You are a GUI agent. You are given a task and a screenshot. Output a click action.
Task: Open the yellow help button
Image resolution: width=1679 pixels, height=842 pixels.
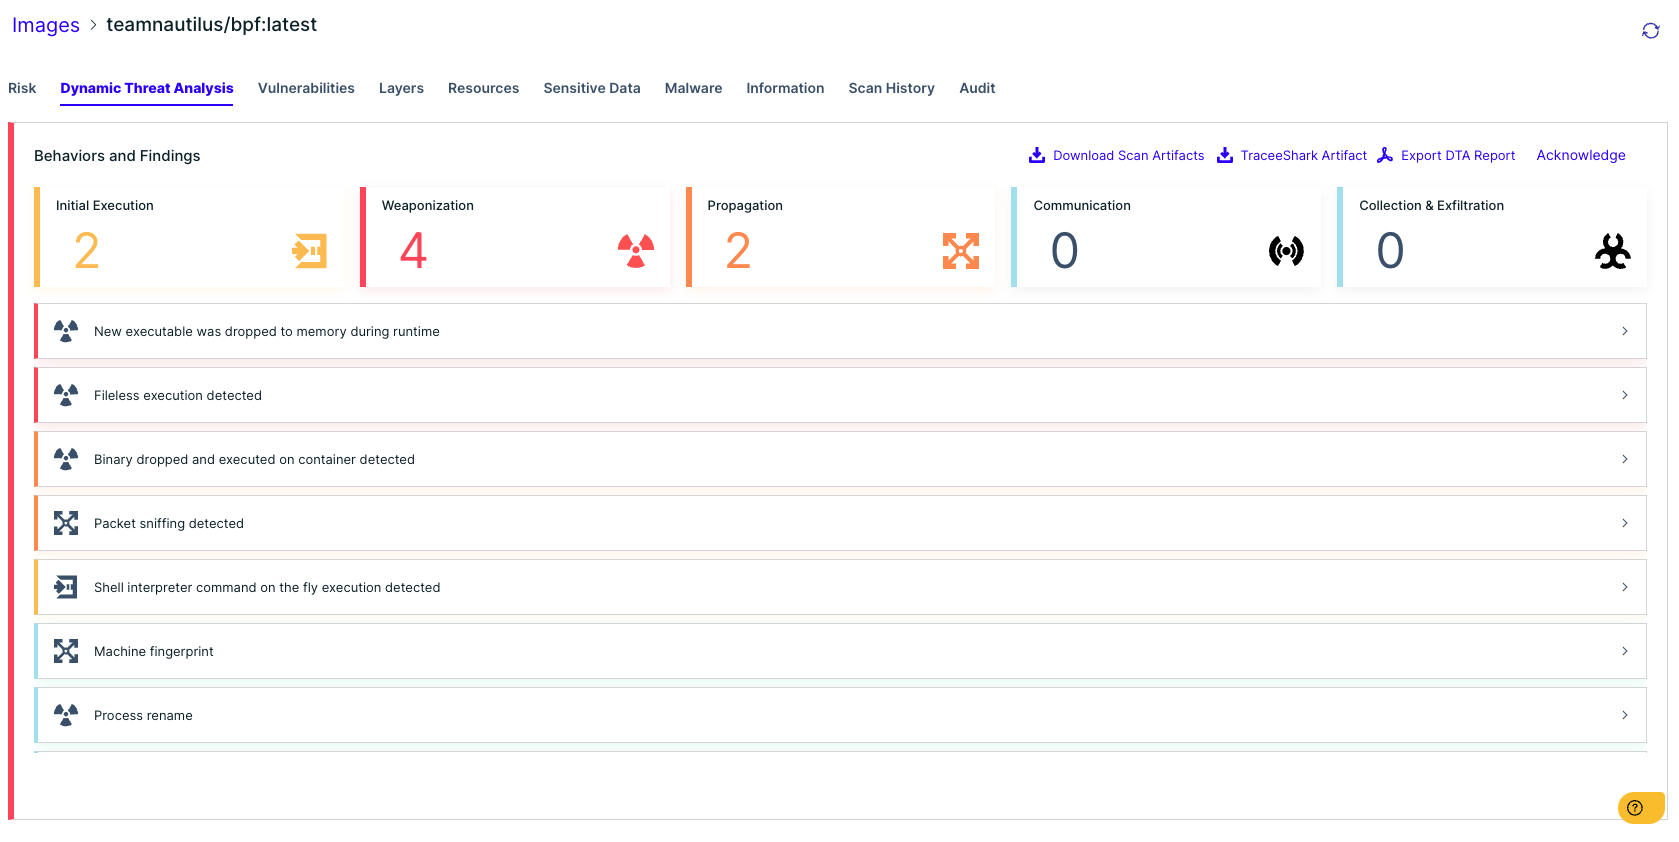1641,808
